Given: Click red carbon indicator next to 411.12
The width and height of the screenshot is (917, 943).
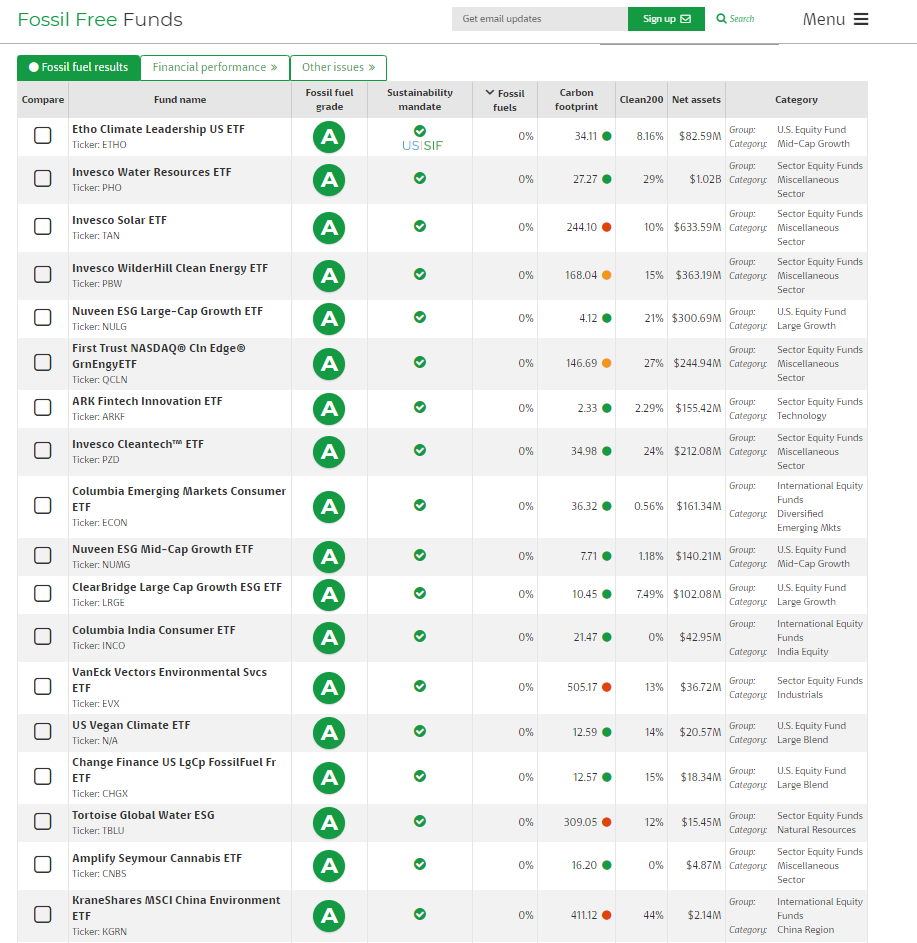Looking at the screenshot, I should 607,915.
